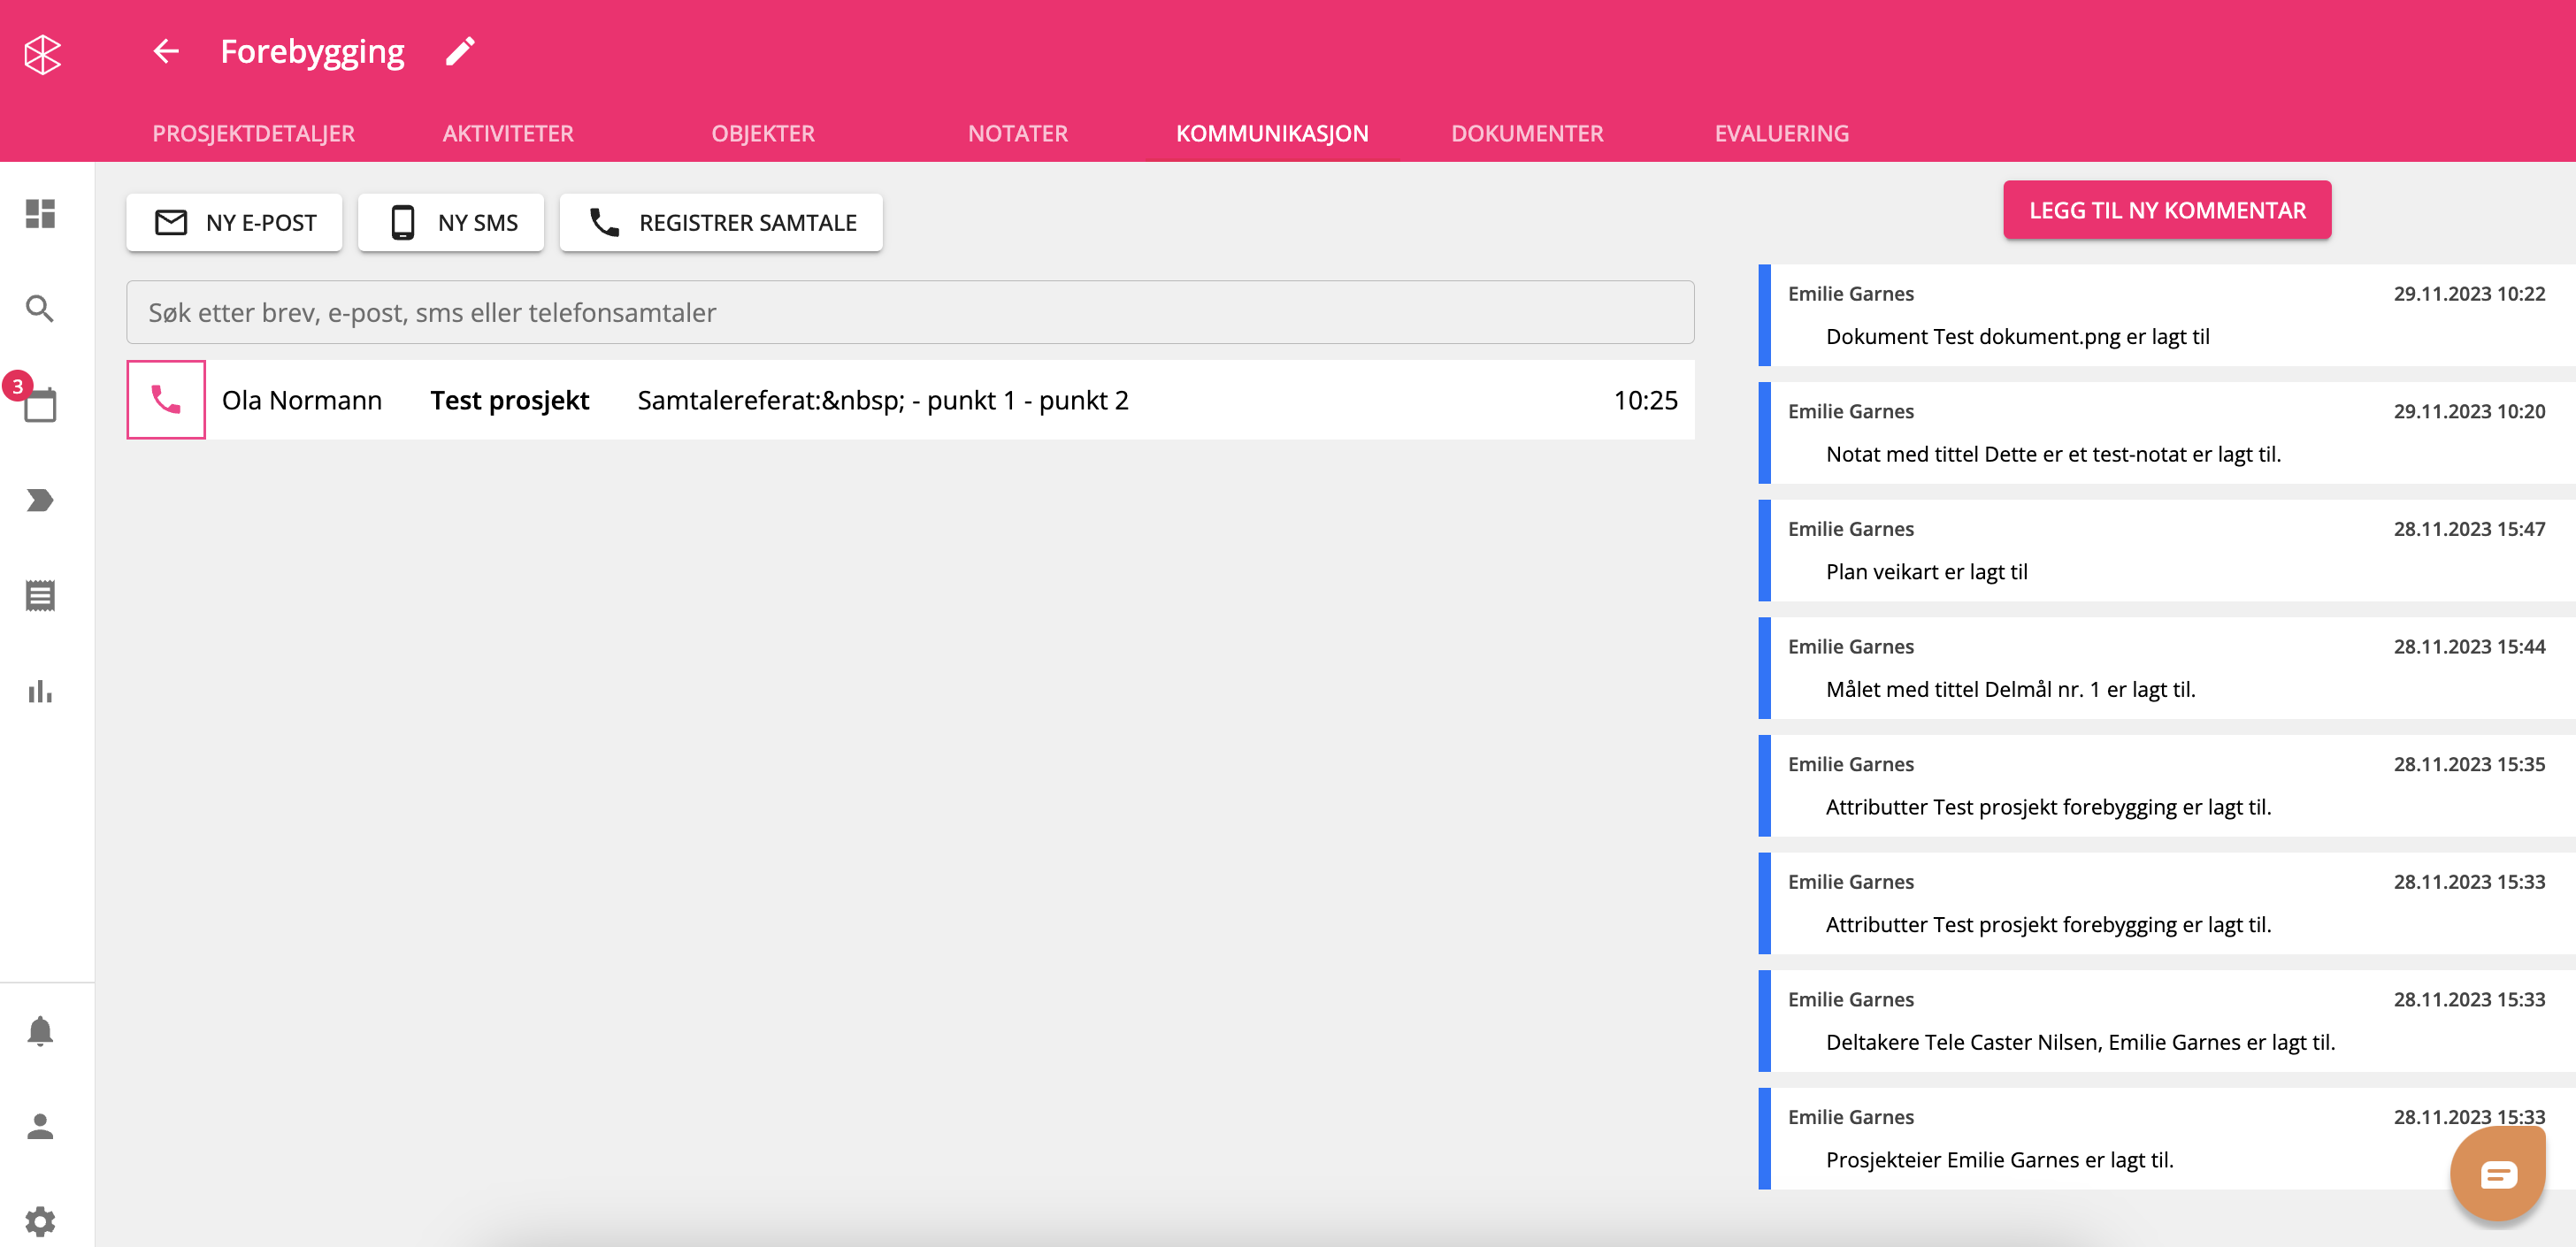Switch to AKTIVITETER tab
Viewport: 2576px width, 1247px height.
click(x=508, y=133)
